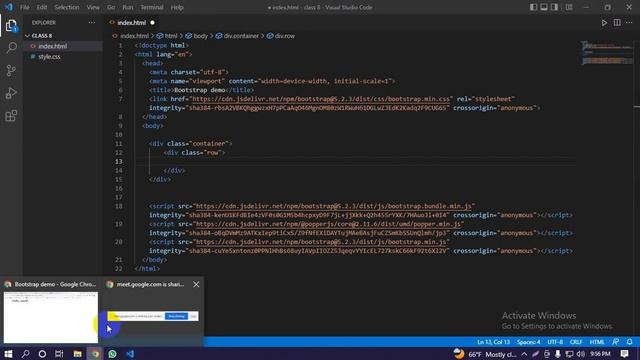
Task: Open the Terminal menu
Action: (x=152, y=7)
